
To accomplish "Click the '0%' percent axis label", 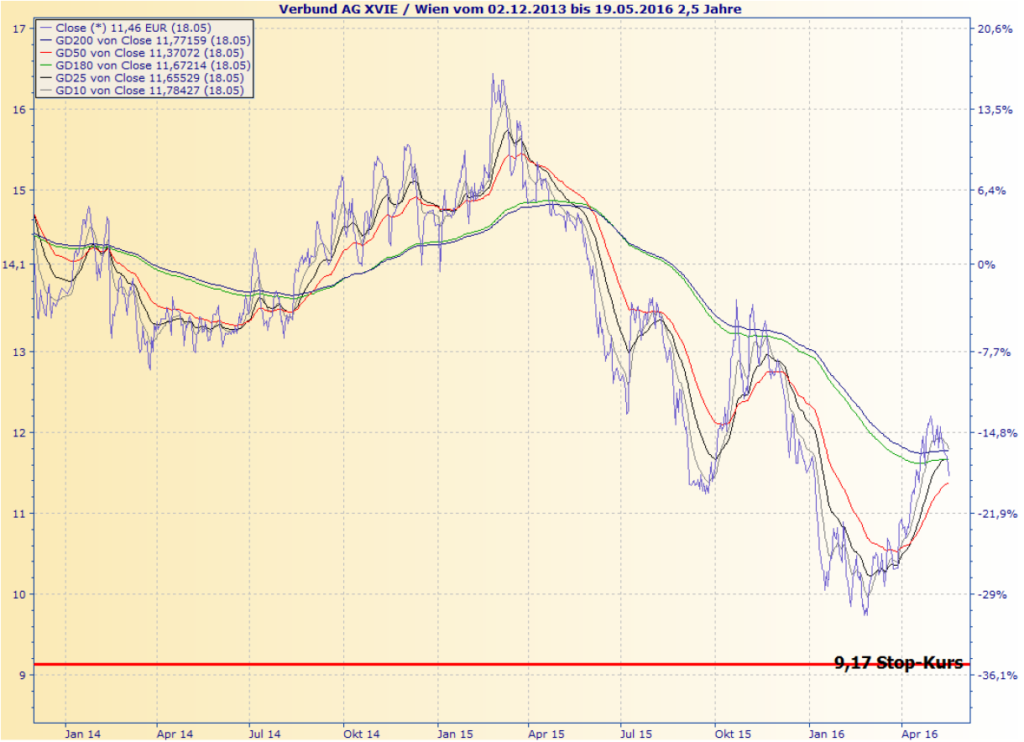I will pos(986,265).
